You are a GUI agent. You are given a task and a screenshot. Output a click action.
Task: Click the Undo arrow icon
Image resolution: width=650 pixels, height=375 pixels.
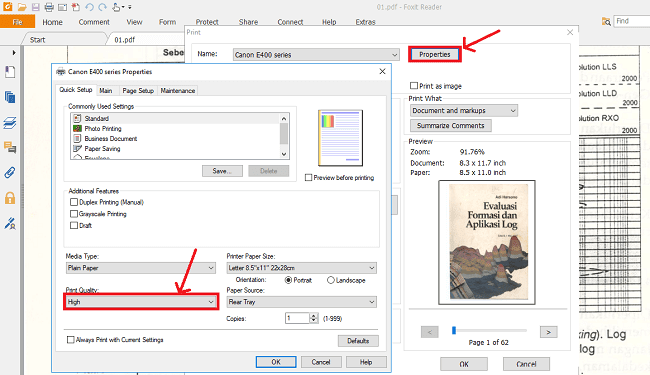[x=89, y=7]
